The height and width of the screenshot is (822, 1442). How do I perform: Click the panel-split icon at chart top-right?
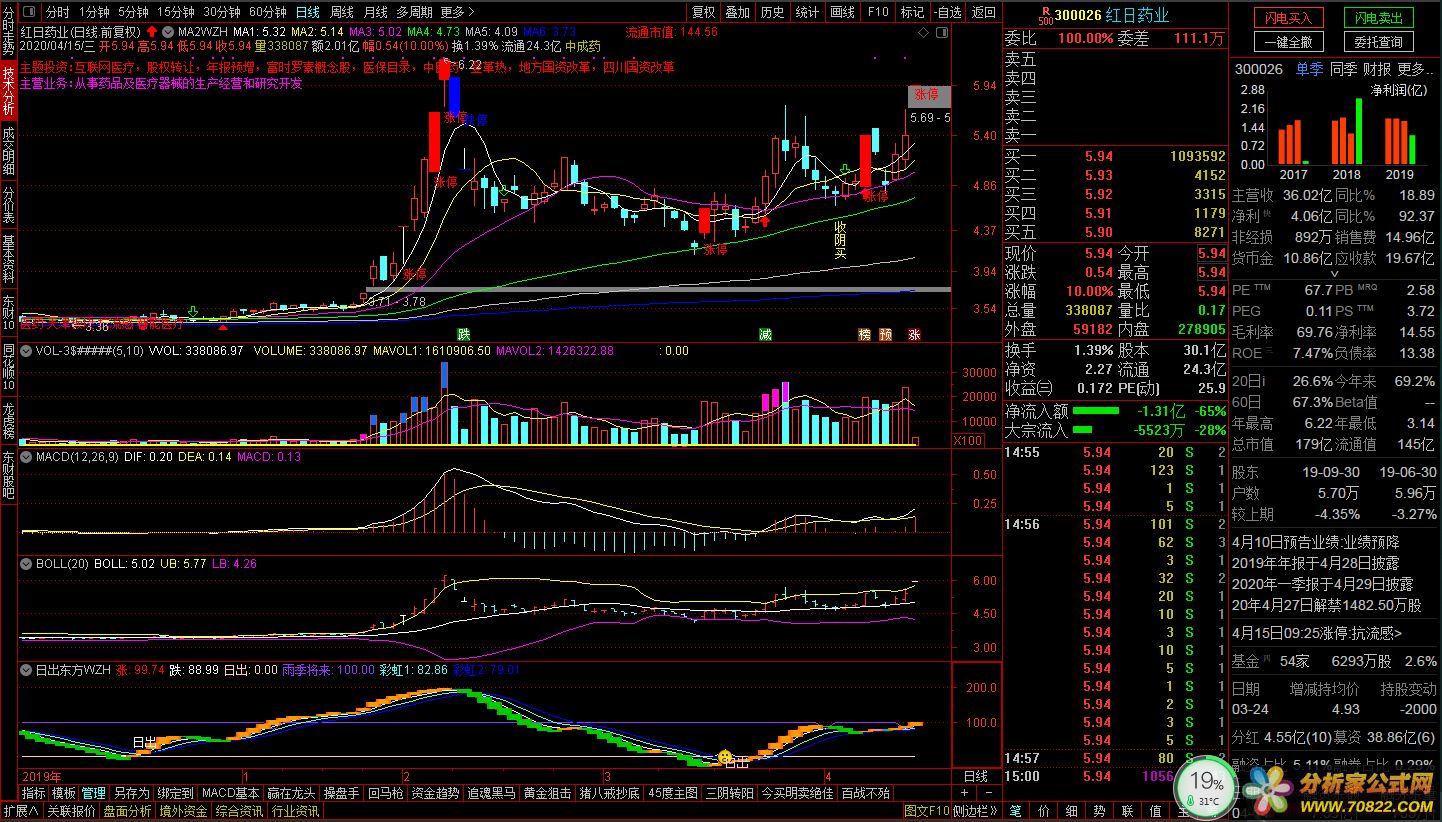(940, 32)
